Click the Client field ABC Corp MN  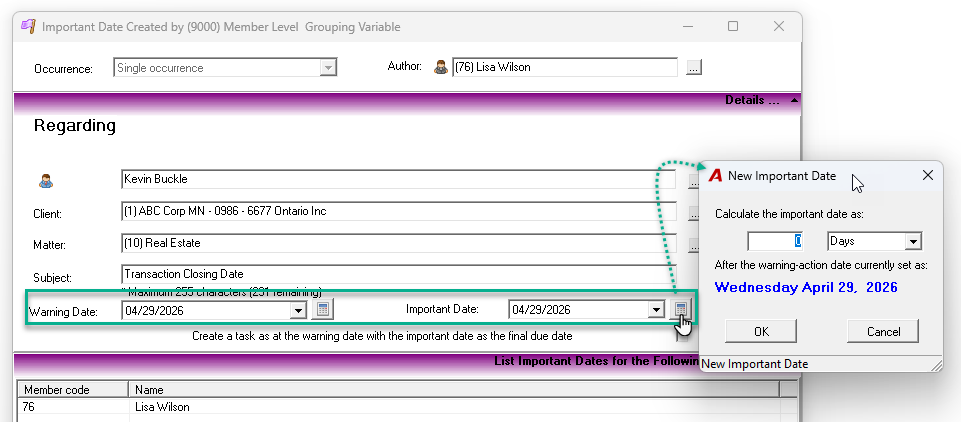pyautogui.click(x=398, y=211)
